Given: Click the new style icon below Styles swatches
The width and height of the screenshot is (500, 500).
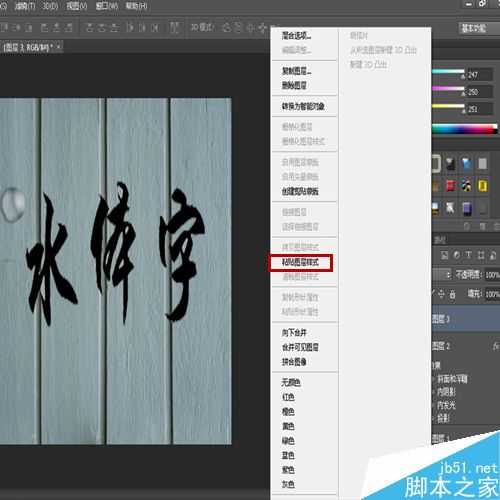Looking at the screenshot, I should 482,227.
